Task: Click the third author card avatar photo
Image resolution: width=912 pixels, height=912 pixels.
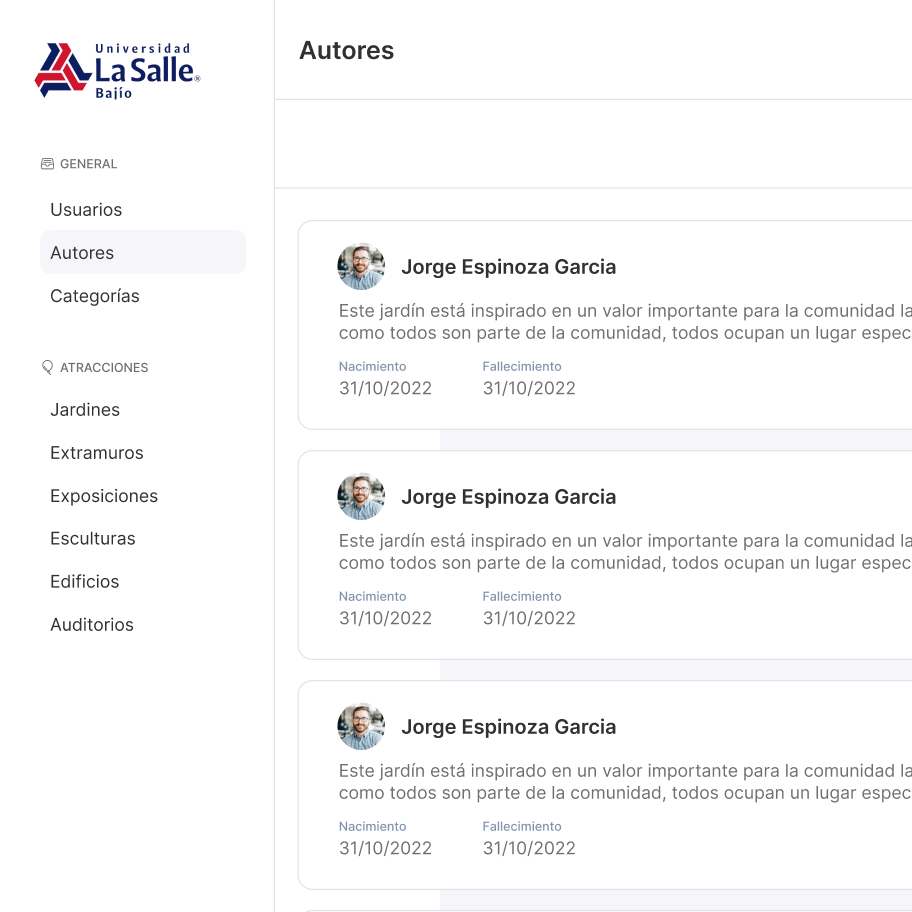Action: tap(361, 726)
